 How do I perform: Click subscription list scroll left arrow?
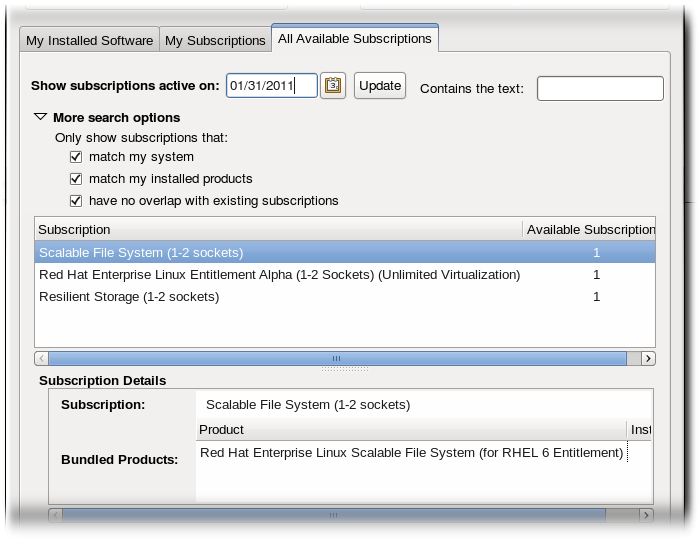pyautogui.click(x=42, y=358)
